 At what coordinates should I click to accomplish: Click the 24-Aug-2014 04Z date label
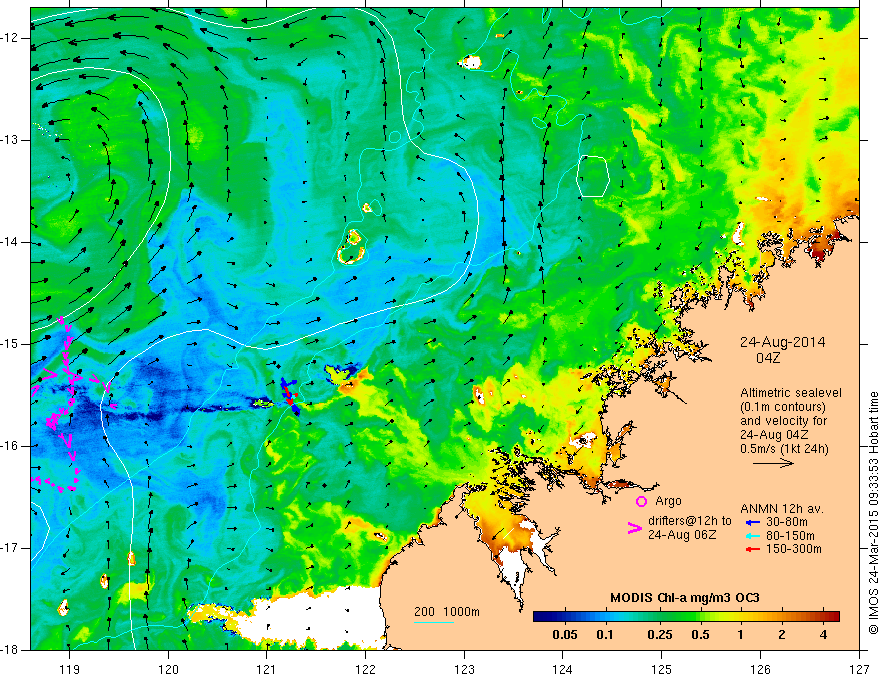pyautogui.click(x=782, y=350)
